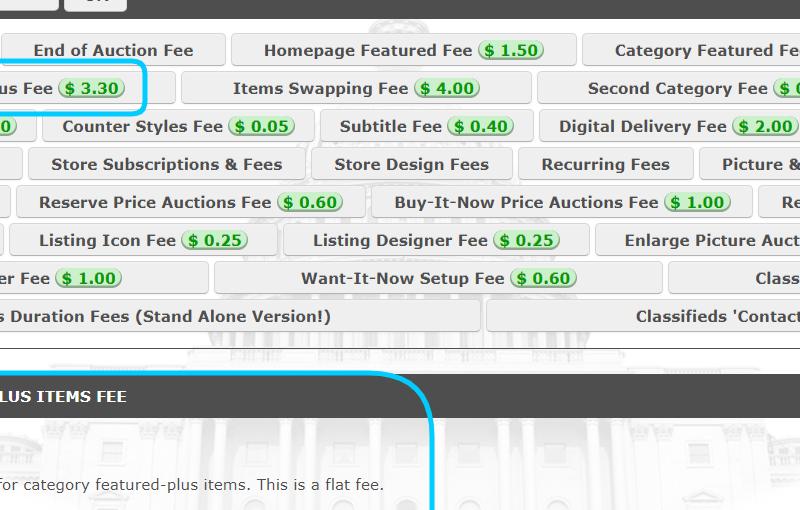Image resolution: width=800 pixels, height=510 pixels.
Task: Click the $ 0.40 price badge
Action: click(x=481, y=126)
